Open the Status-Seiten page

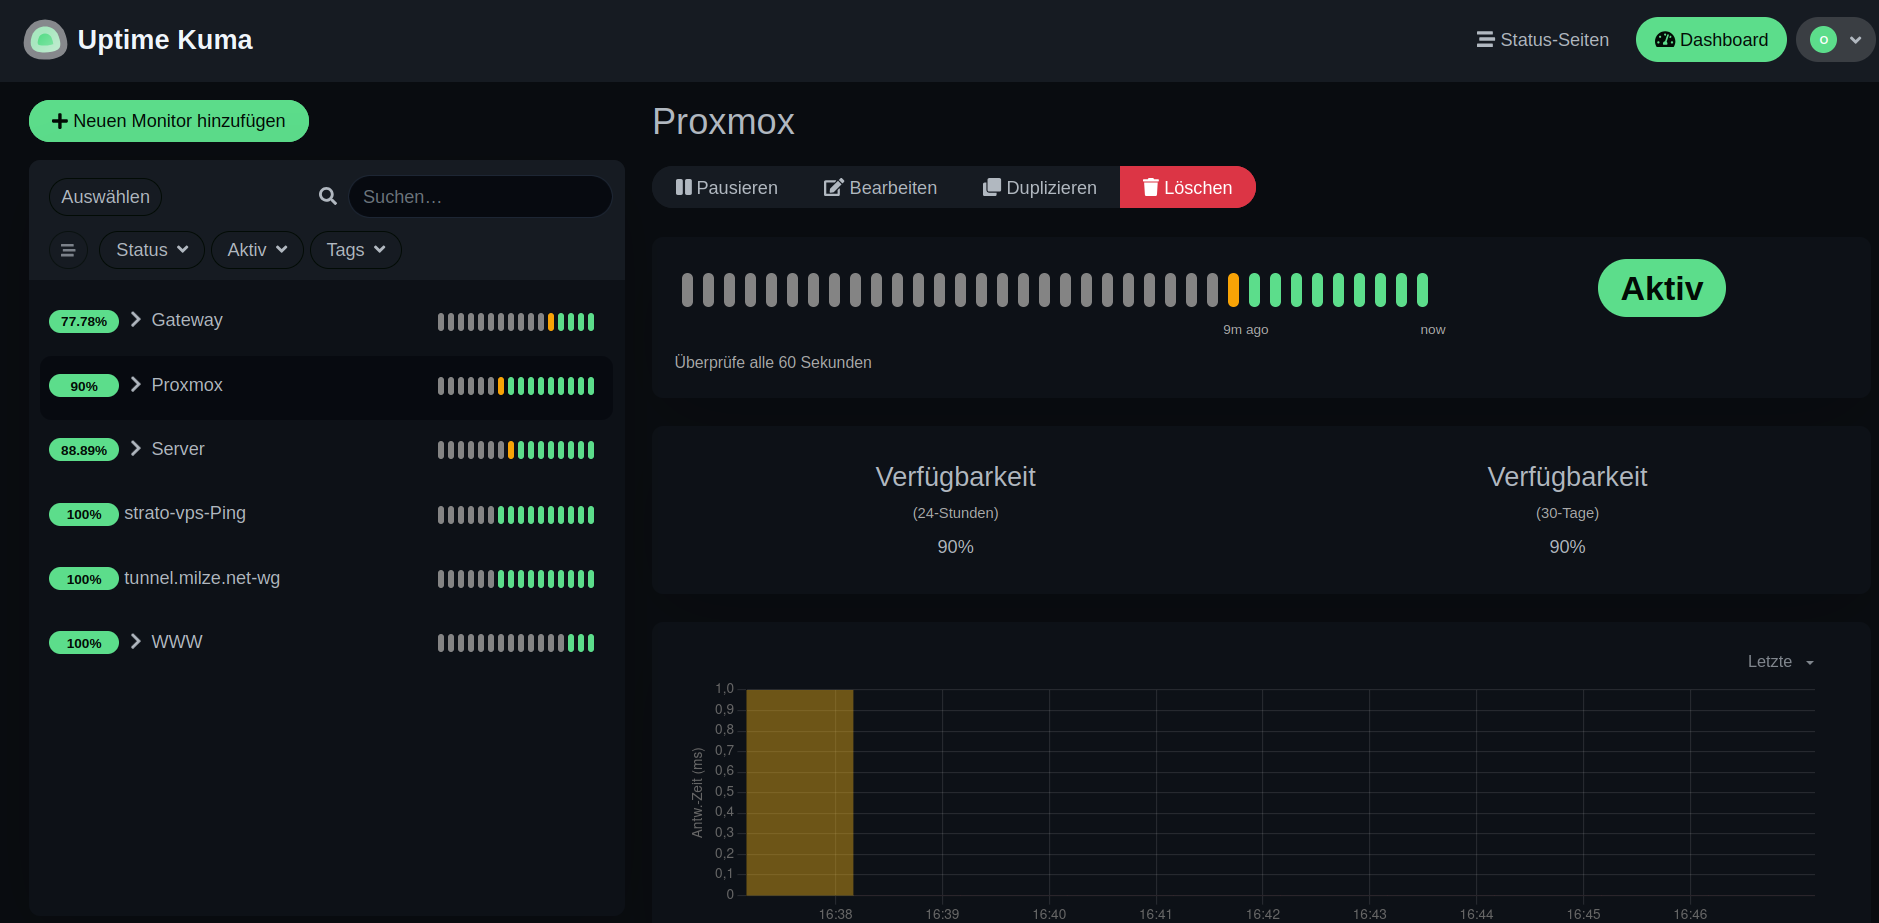[x=1543, y=40]
